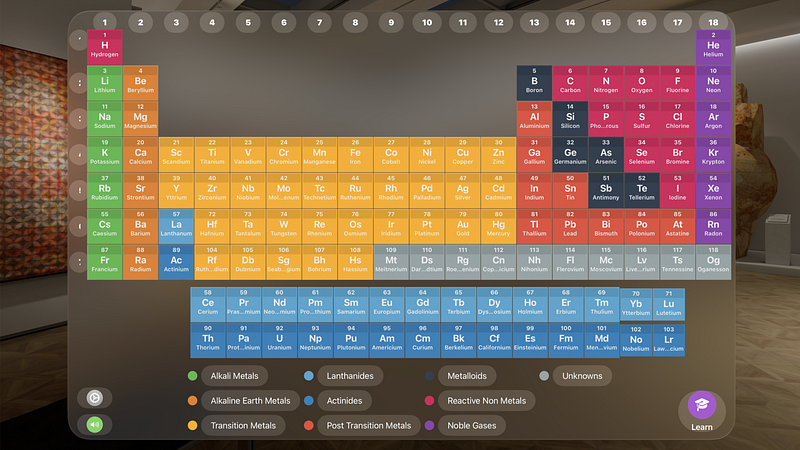Click the Post Transition Metals button

point(369,426)
